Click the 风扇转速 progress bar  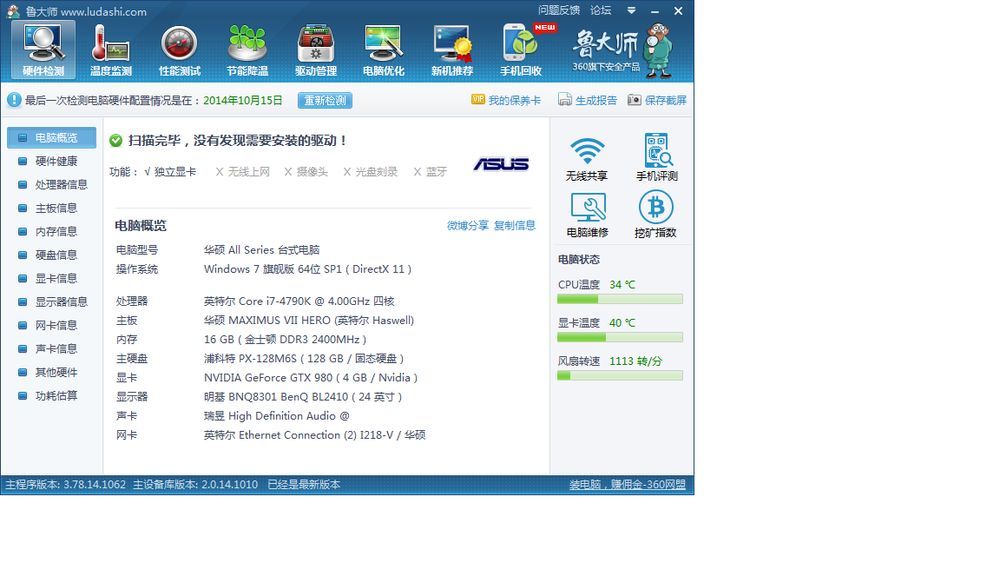(620, 376)
